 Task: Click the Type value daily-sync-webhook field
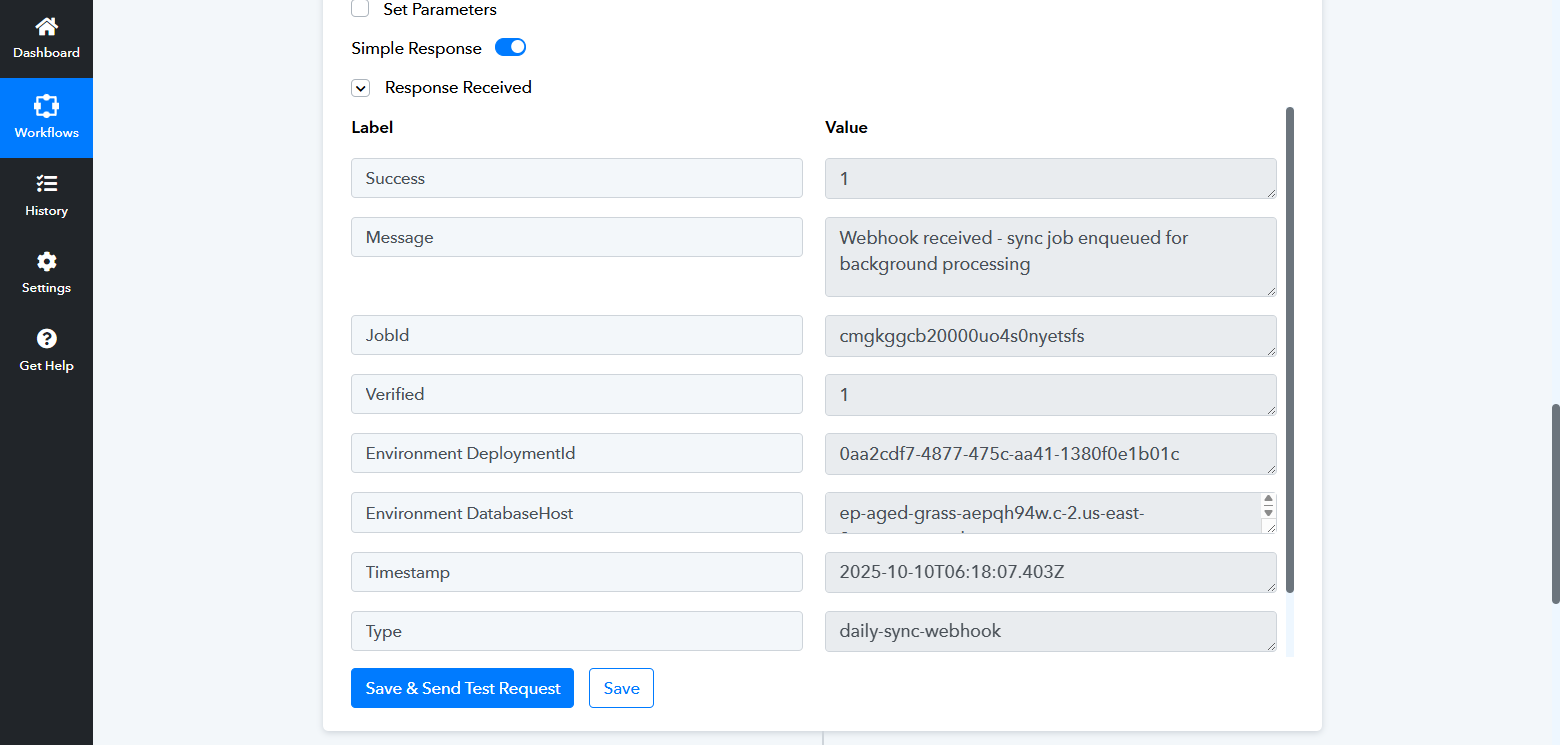tap(1050, 631)
